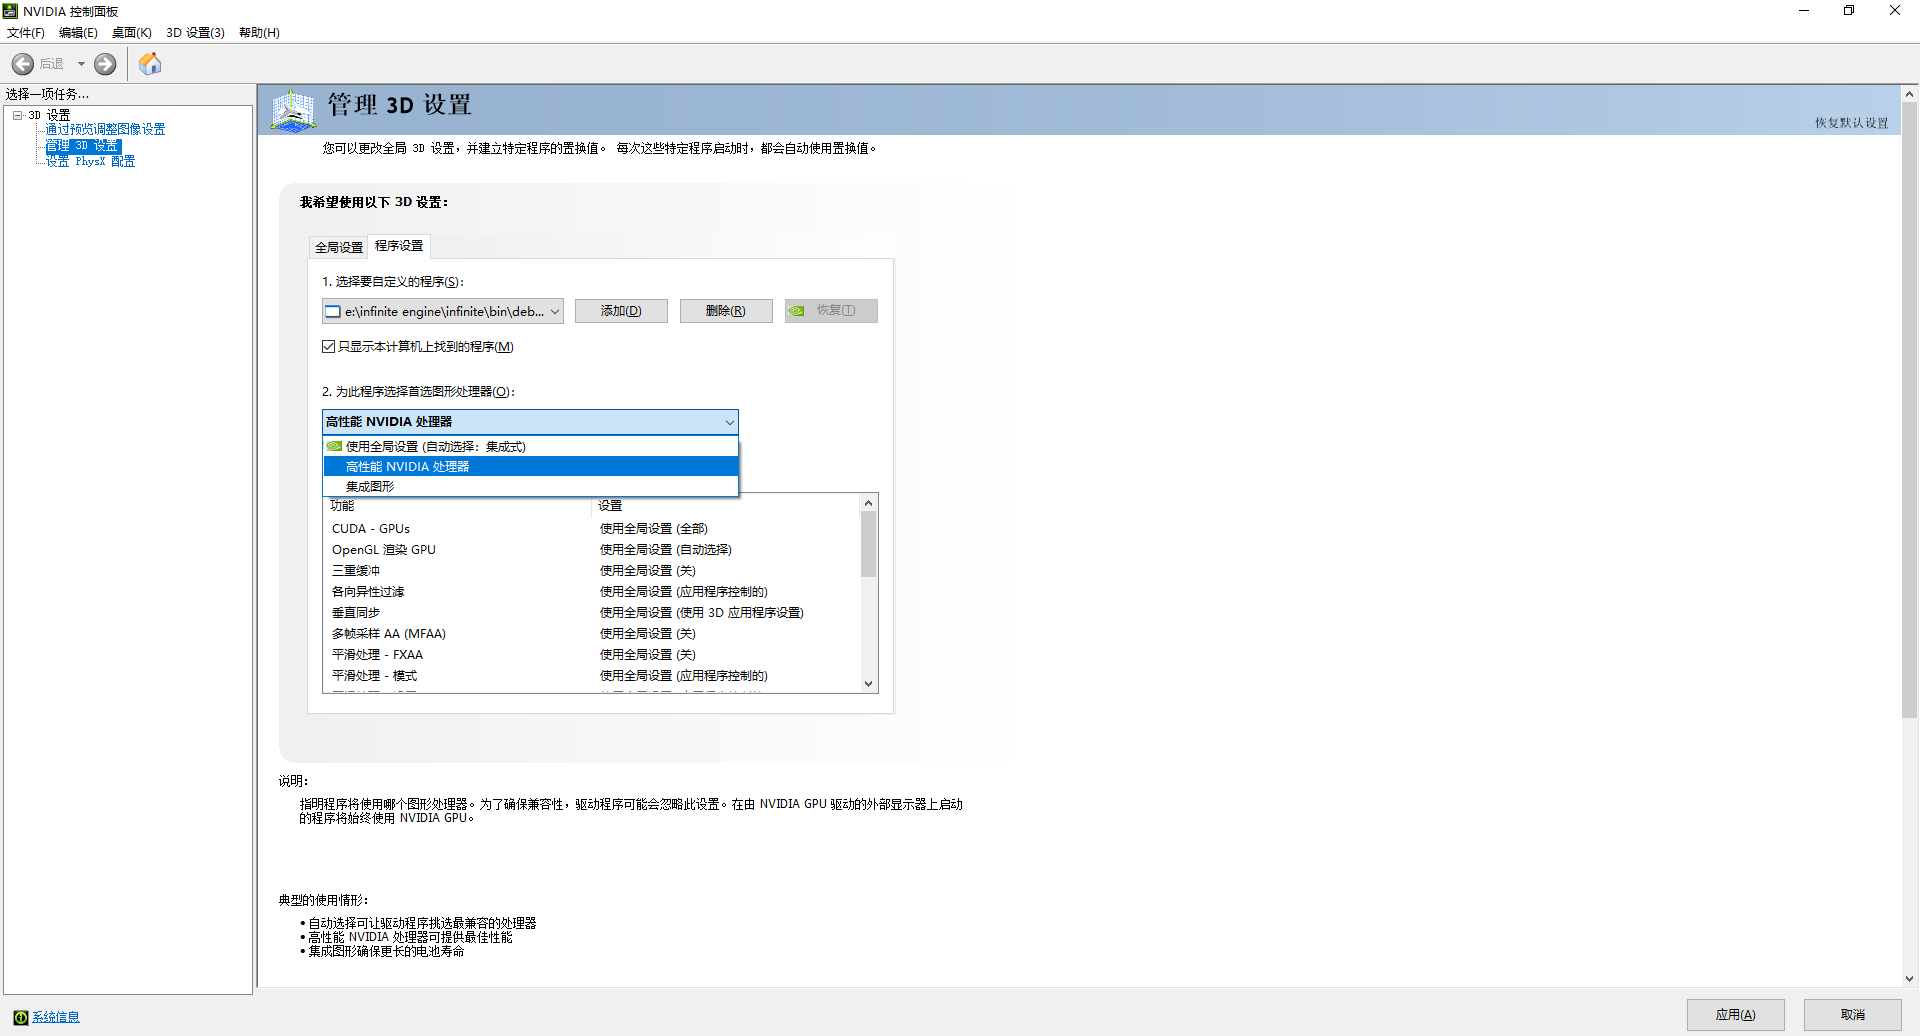Open back history dropdown arrow
Viewport: 1920px width, 1036px height.
pyautogui.click(x=81, y=64)
